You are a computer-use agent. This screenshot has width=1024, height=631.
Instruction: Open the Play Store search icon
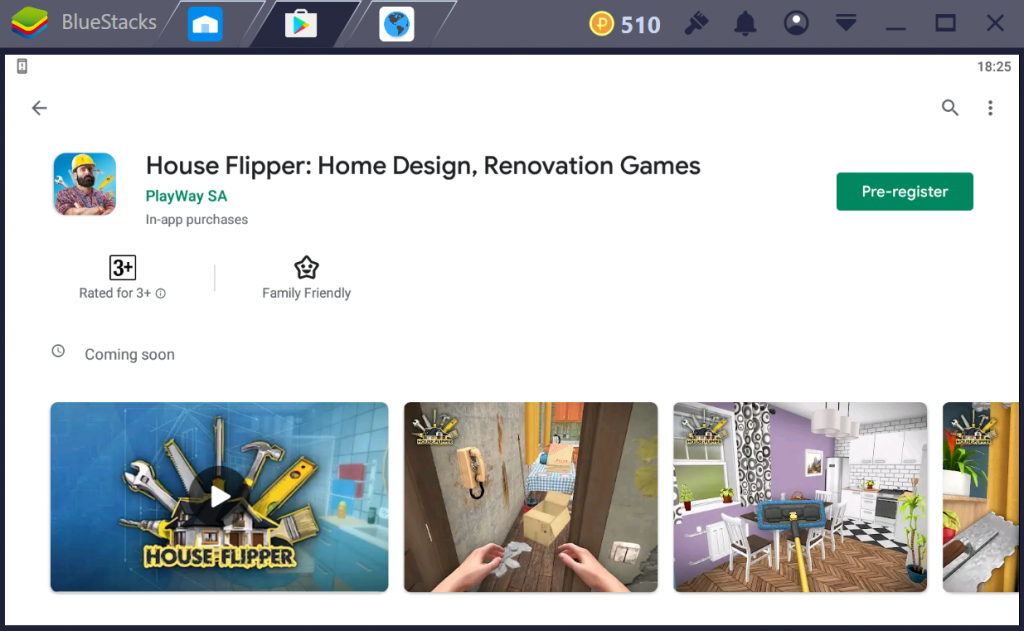pyautogui.click(x=950, y=108)
